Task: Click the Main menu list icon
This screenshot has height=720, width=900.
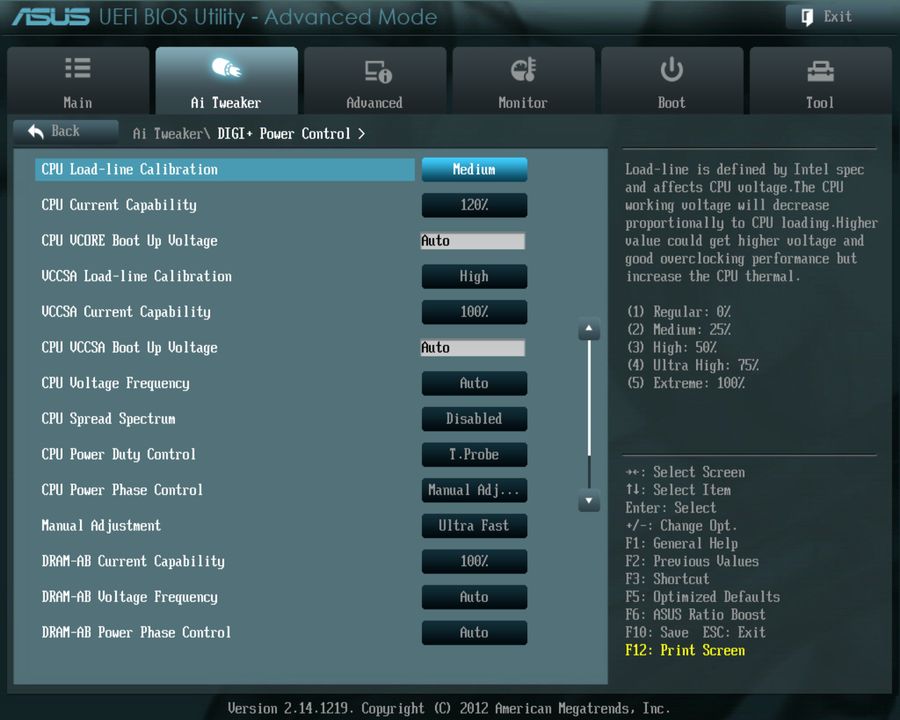Action: tap(78, 70)
